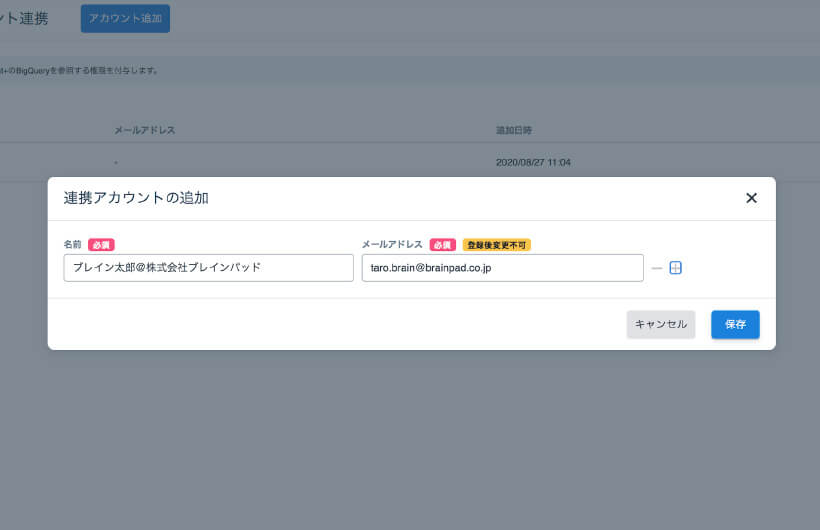Screen dimensions: 820x530
Task: Click the 名前 field label
Action: pyautogui.click(x=73, y=244)
